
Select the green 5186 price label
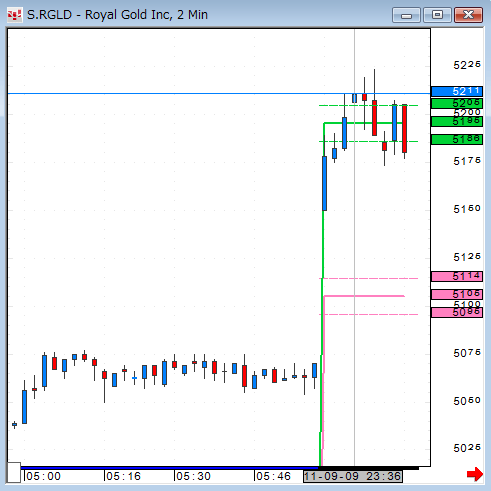pyautogui.click(x=457, y=139)
